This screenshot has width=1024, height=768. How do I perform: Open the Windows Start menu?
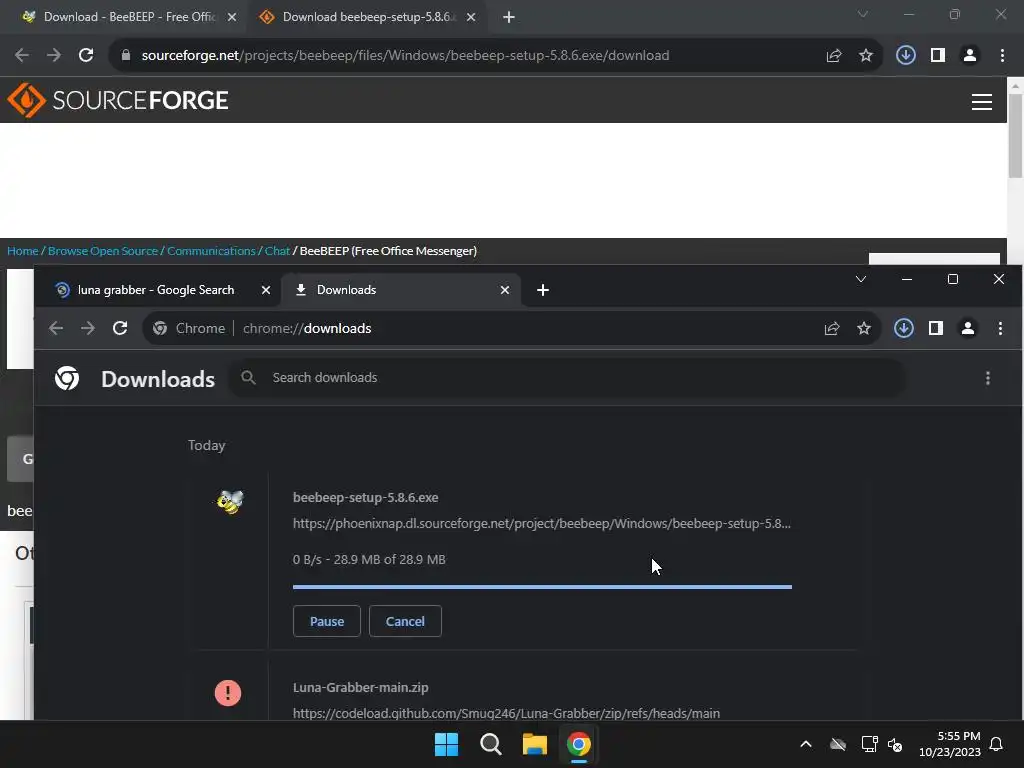(x=447, y=744)
